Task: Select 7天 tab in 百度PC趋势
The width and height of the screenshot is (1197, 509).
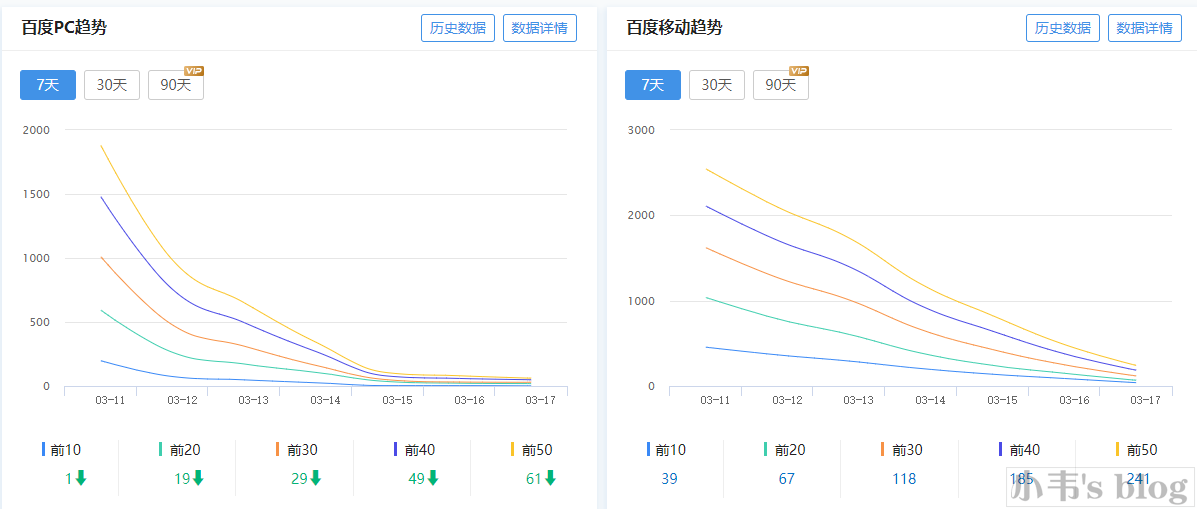Action: [x=48, y=85]
